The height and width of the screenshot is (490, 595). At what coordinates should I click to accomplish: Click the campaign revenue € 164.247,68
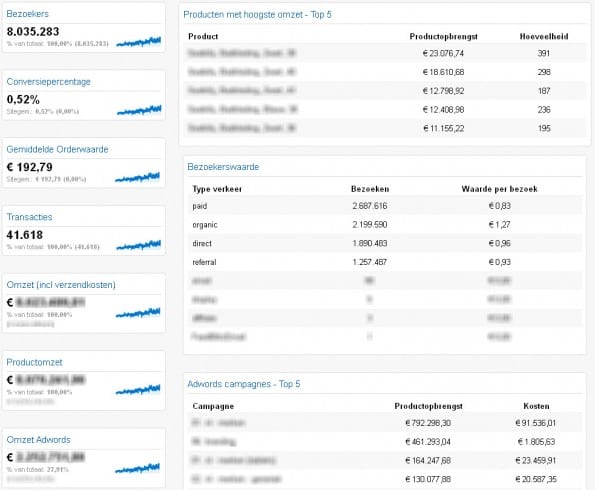[x=428, y=460]
